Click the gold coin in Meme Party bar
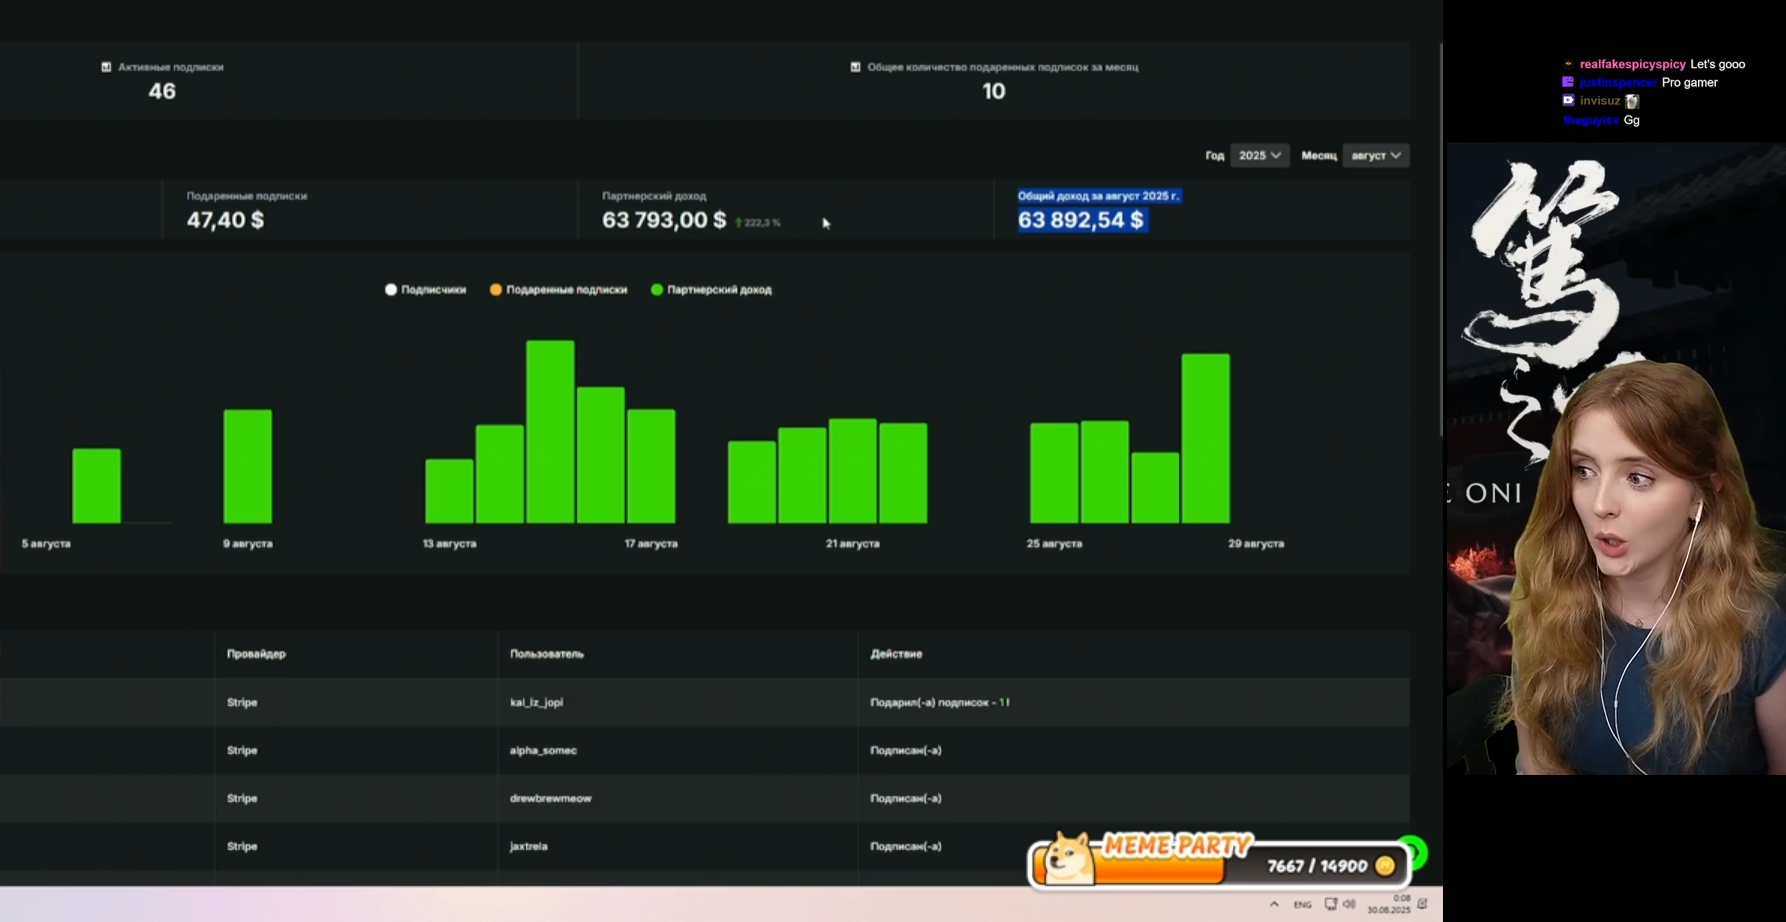1786x922 pixels. click(x=1385, y=866)
